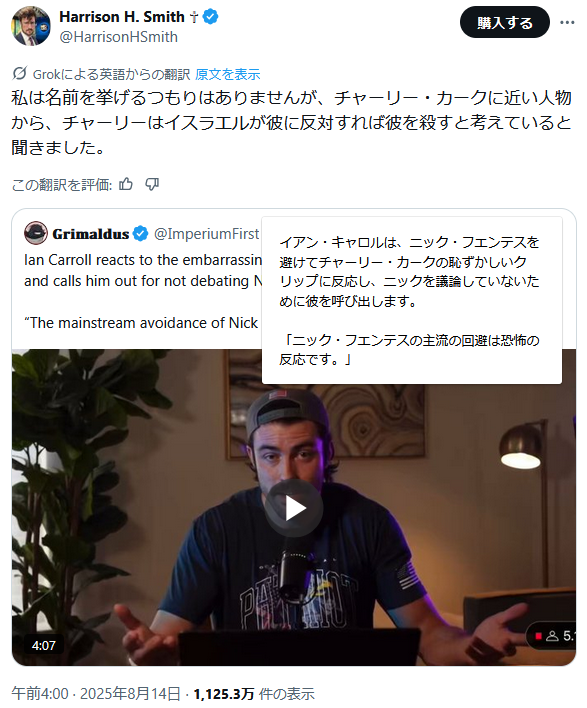
Task: Click Grimaldus's verified badge
Action: 141,233
